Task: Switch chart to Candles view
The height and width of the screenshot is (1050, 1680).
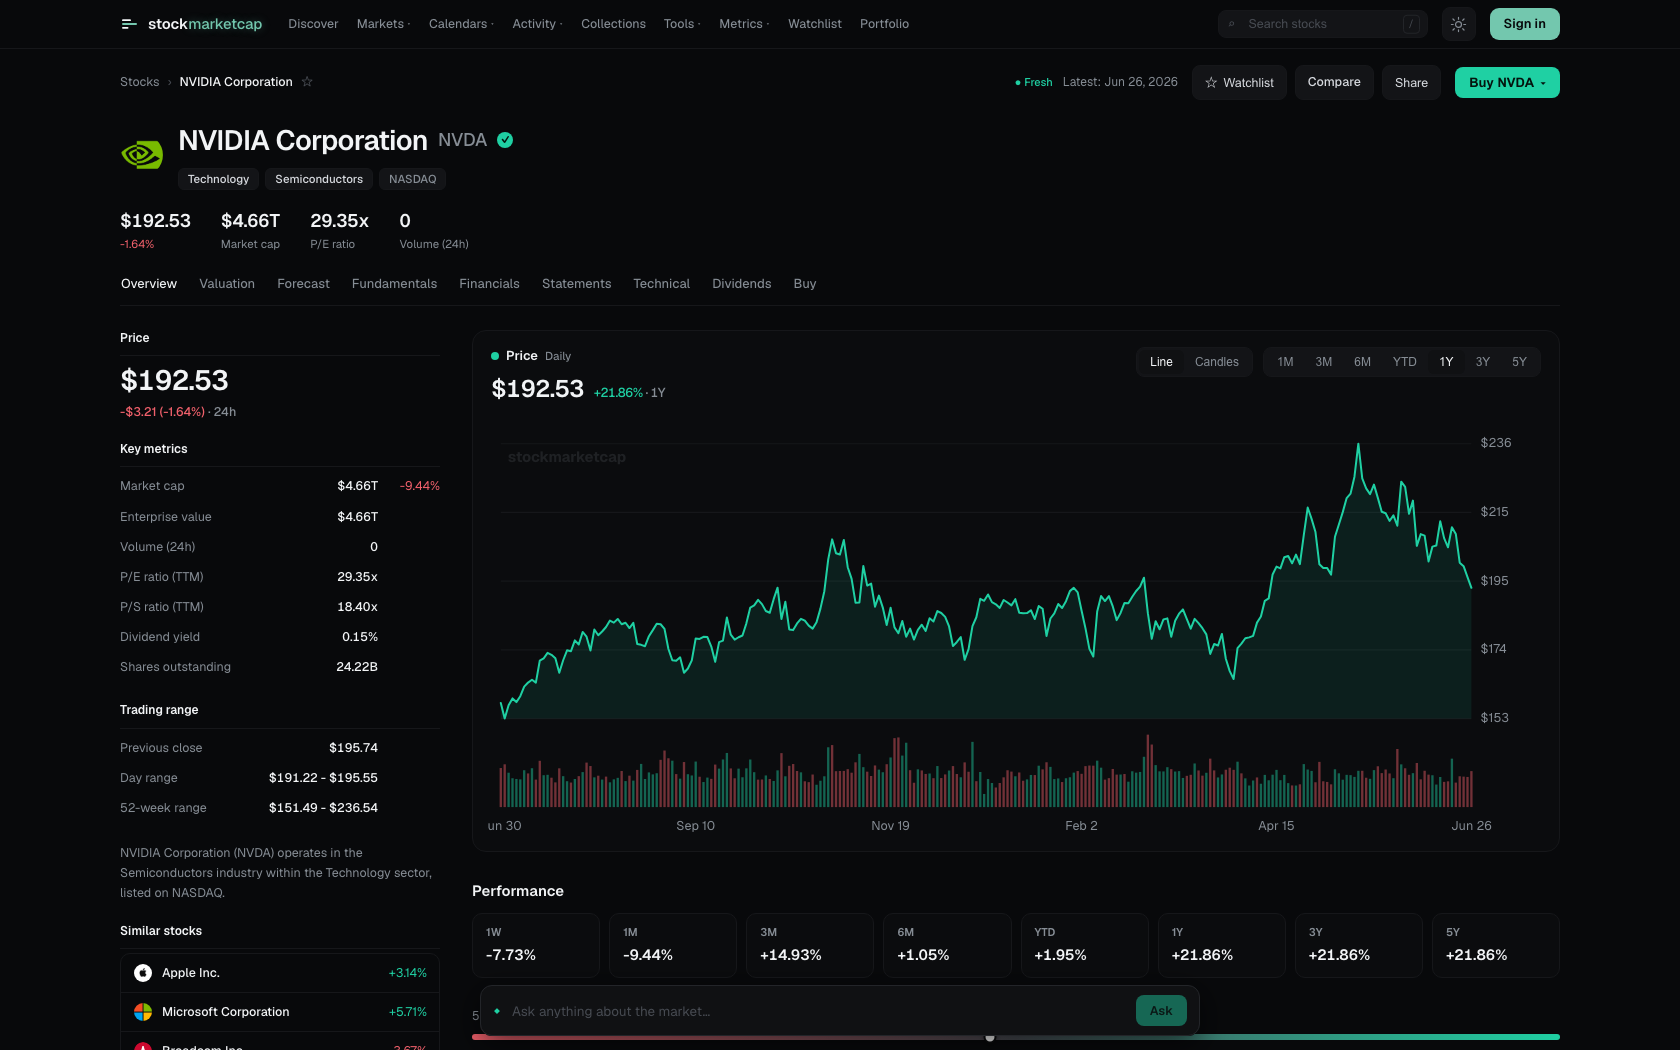Action: (1216, 362)
